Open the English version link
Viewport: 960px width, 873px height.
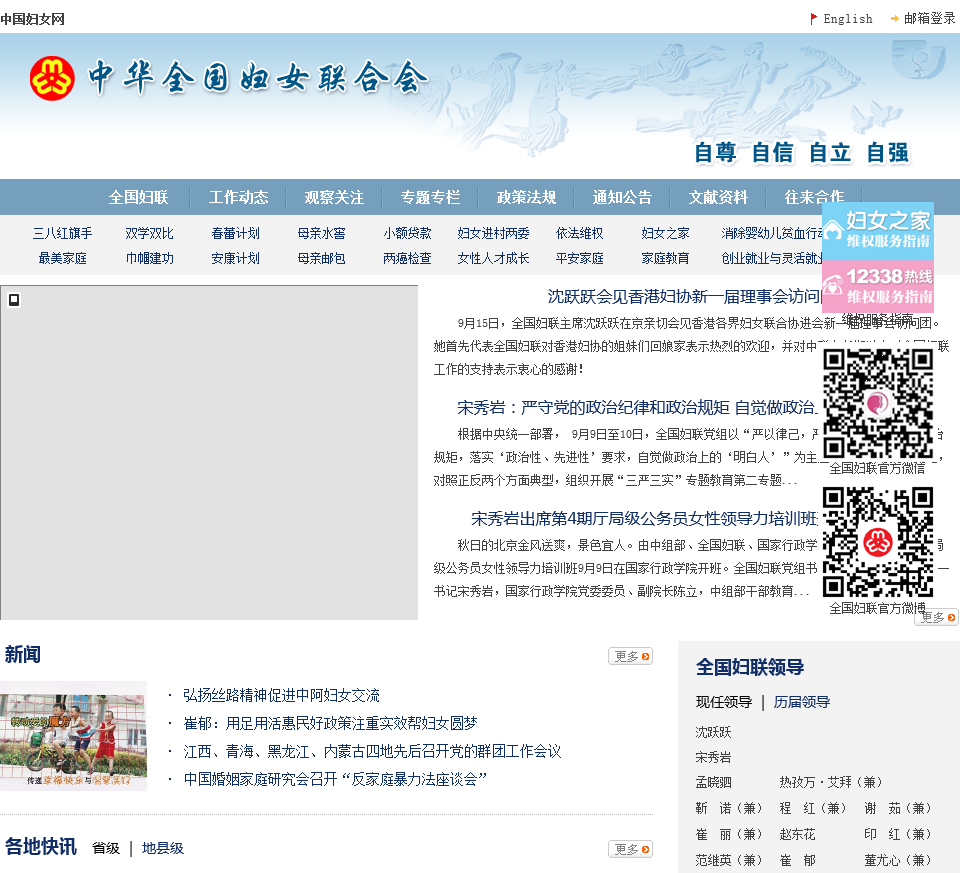click(848, 19)
